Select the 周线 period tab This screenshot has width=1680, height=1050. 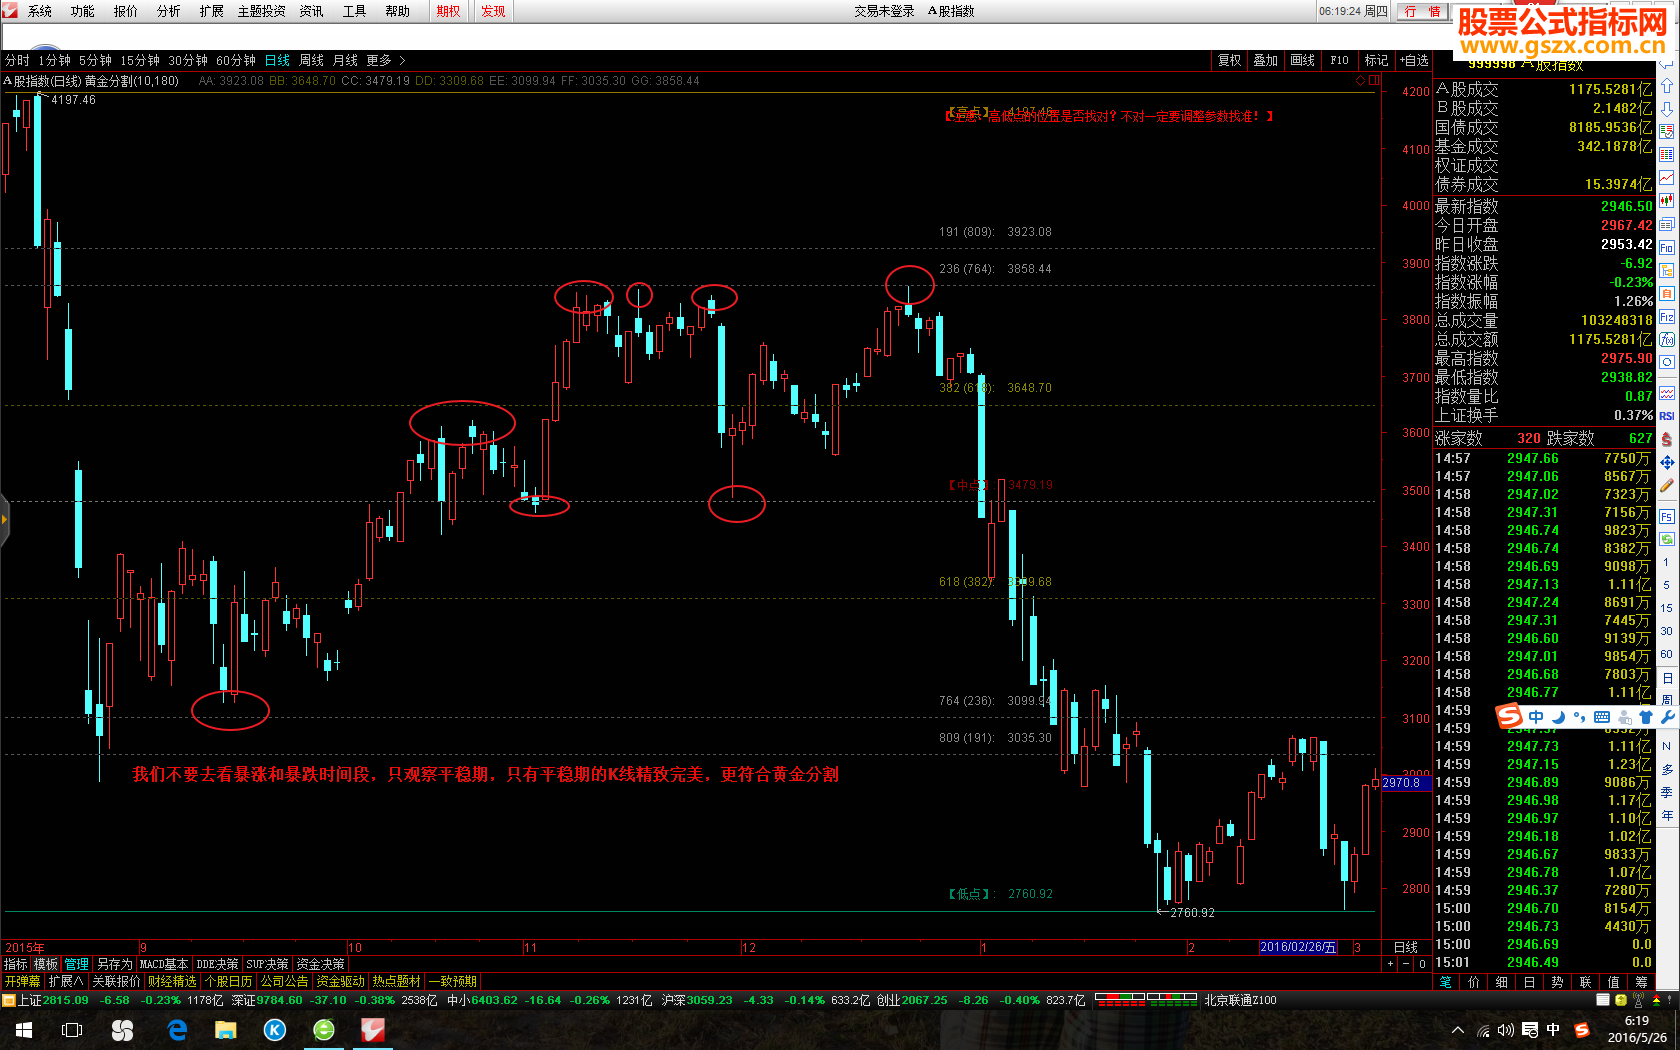pyautogui.click(x=312, y=60)
